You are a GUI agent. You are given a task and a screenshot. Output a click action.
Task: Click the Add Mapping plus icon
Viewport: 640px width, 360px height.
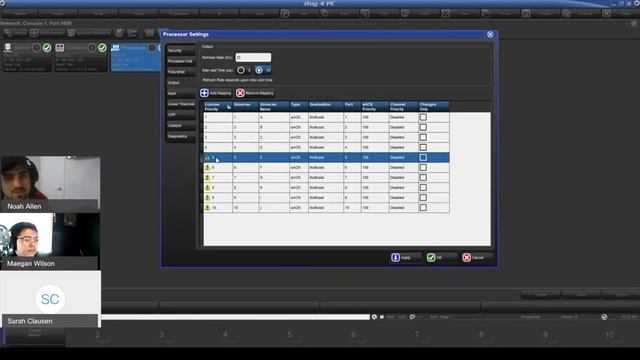204,93
